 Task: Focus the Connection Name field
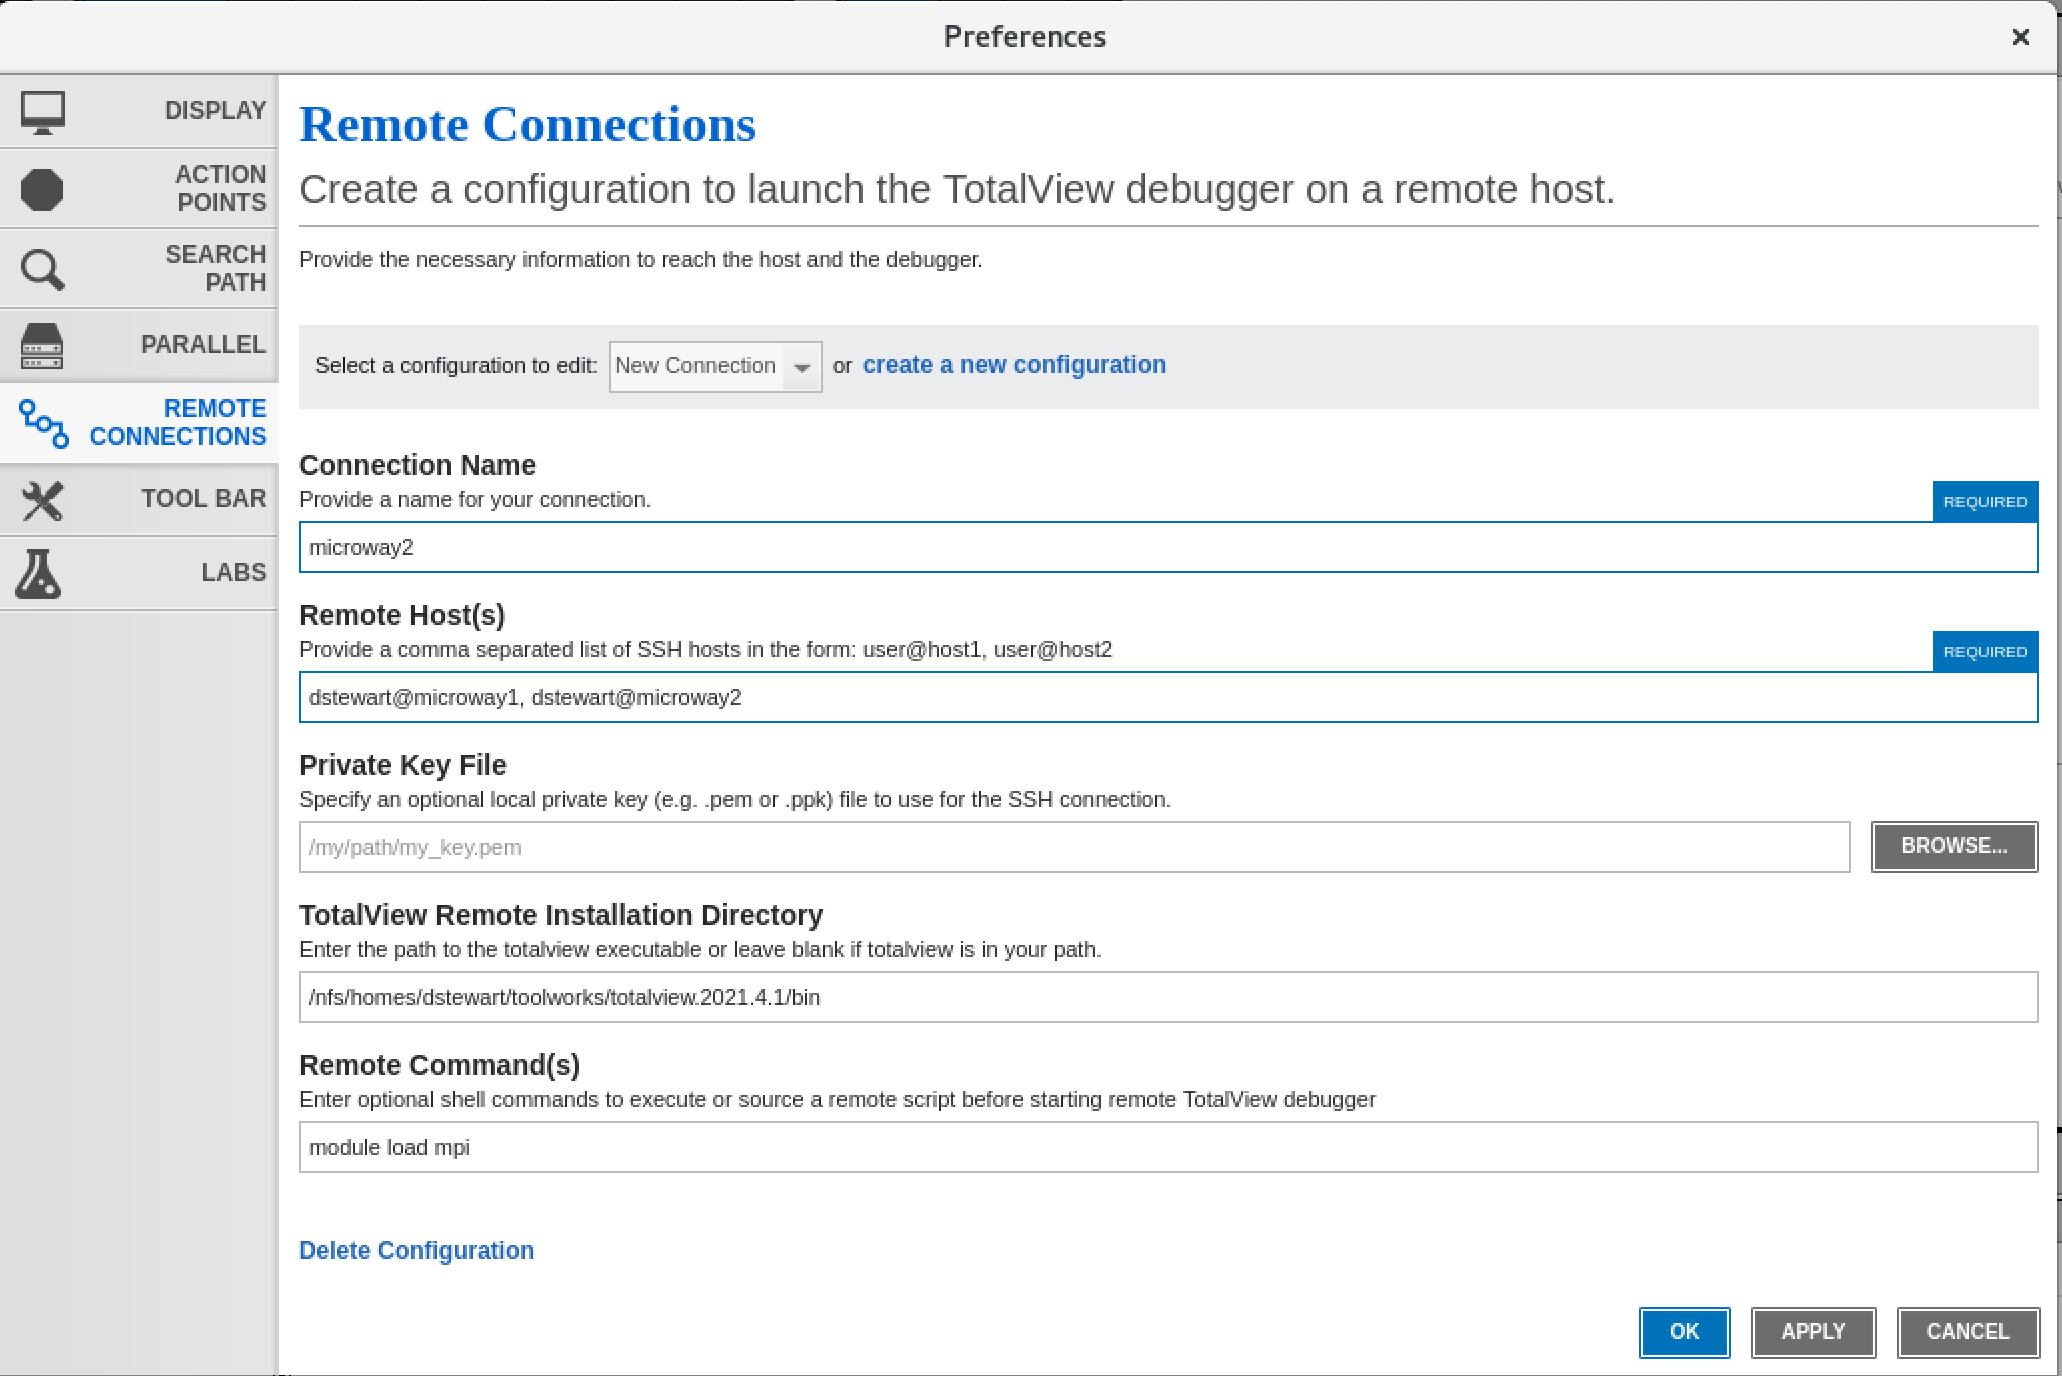[x=1168, y=547]
